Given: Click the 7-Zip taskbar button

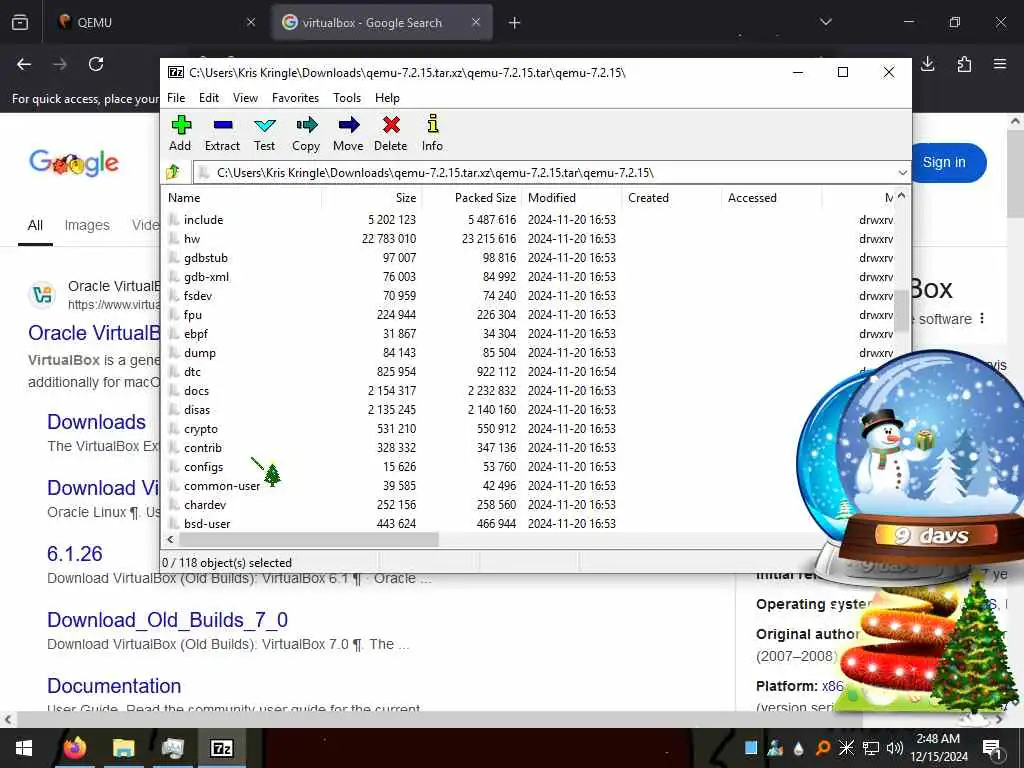Looking at the screenshot, I should point(221,748).
